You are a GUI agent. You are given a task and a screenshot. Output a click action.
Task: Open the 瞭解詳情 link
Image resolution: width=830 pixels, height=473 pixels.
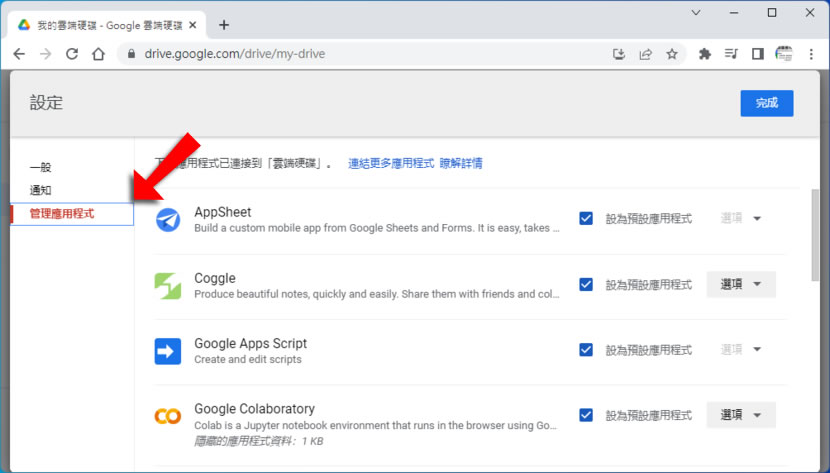pyautogui.click(x=461, y=163)
